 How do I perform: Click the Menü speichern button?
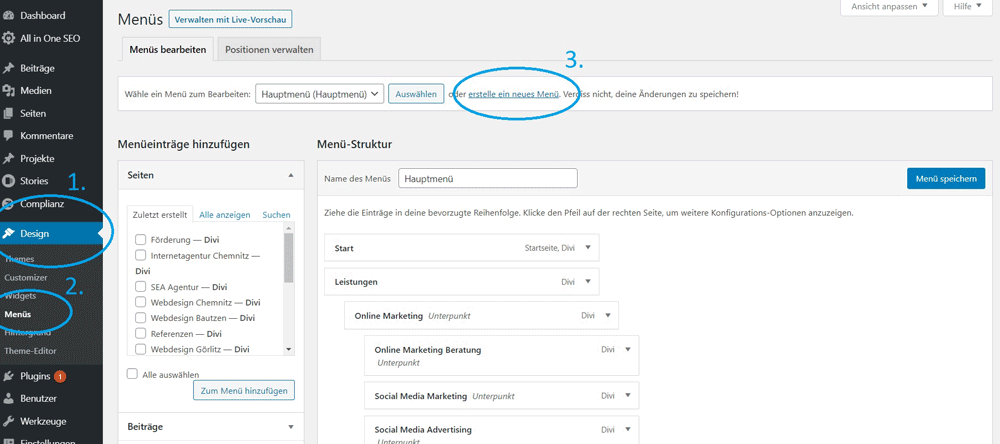(946, 179)
